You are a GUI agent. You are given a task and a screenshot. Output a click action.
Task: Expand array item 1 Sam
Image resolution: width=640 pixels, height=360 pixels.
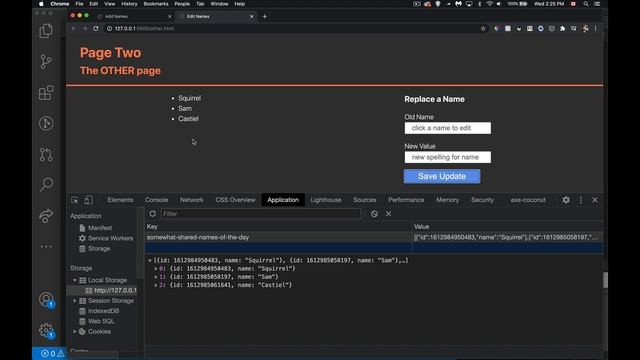pos(156,277)
